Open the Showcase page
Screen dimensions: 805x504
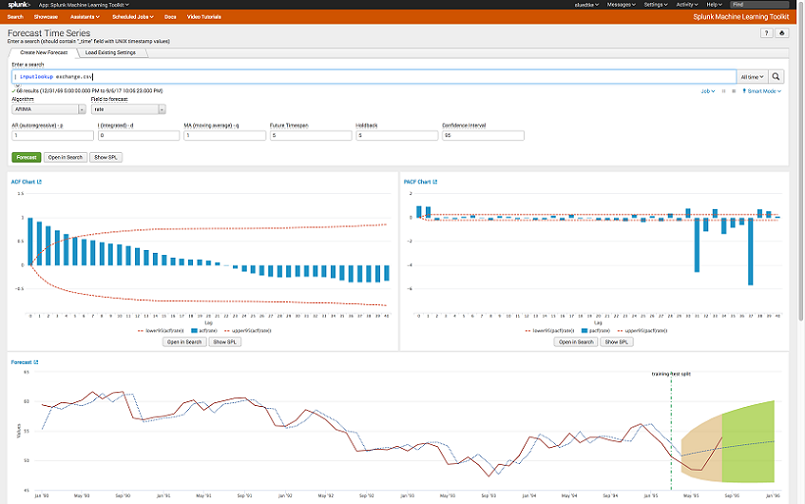[x=46, y=17]
